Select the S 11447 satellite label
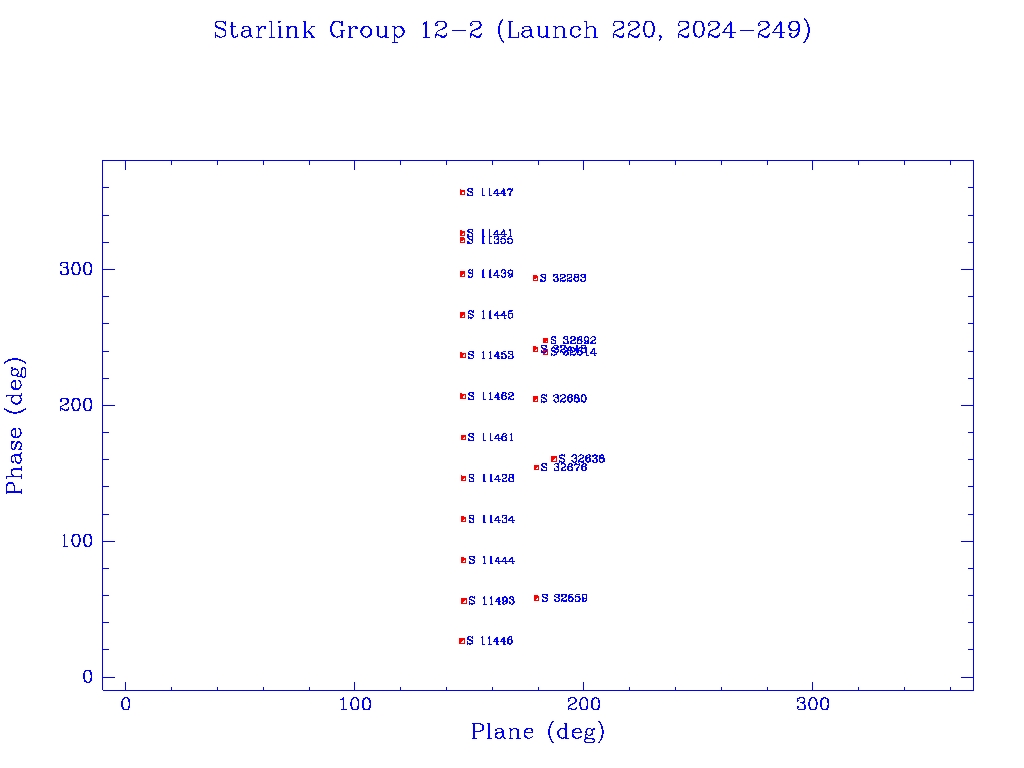 (x=490, y=193)
